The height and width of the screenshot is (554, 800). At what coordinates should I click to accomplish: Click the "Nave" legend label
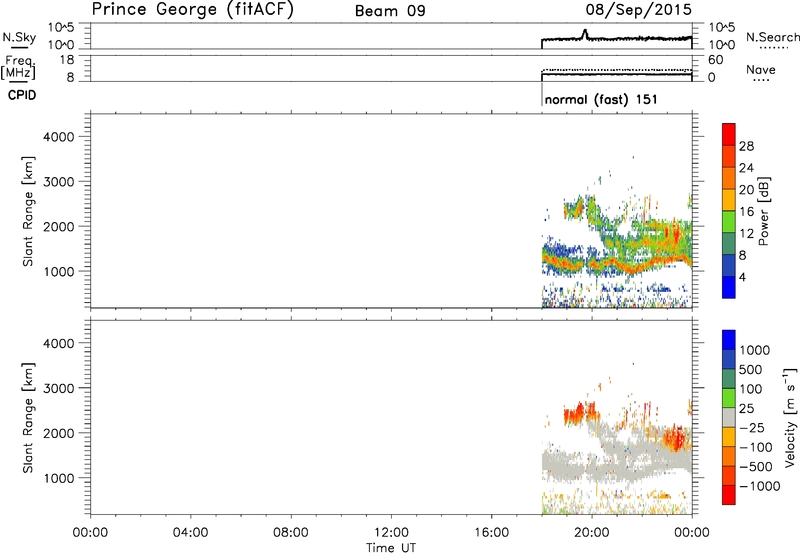[x=761, y=69]
